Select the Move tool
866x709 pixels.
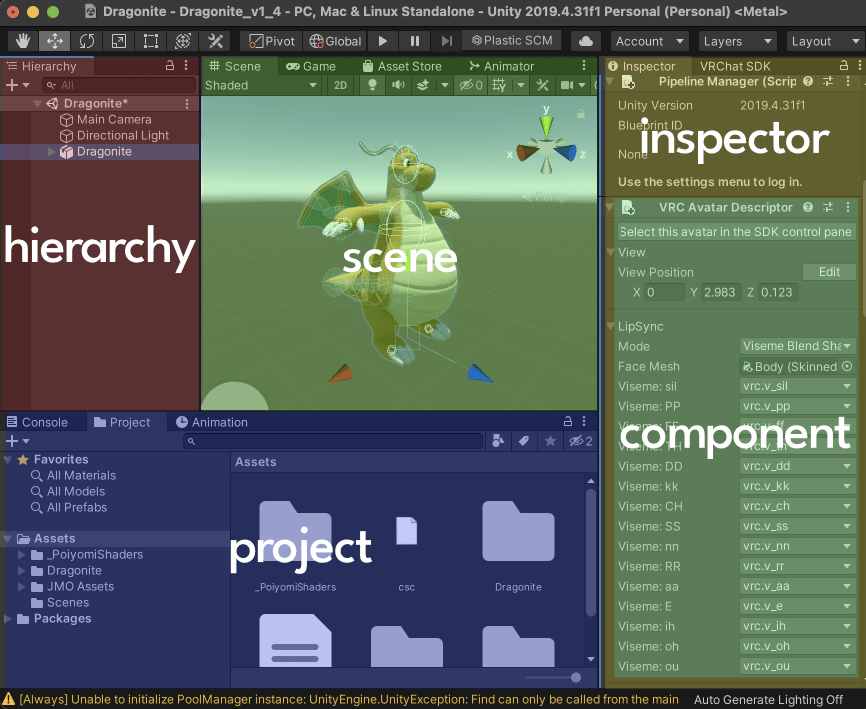tap(55, 41)
